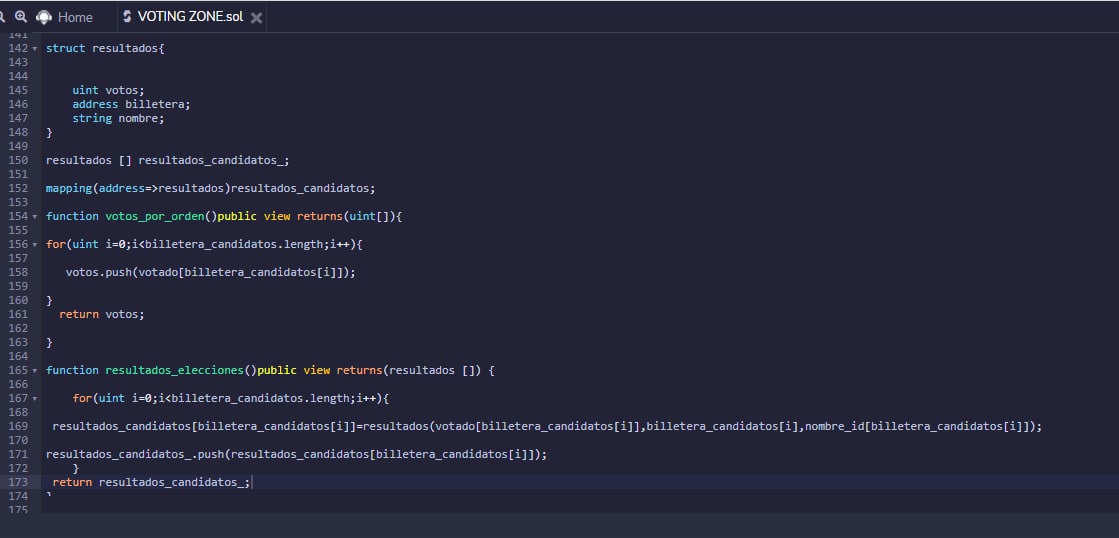
Task: Click 'return votos;' statement
Action: tap(102, 314)
